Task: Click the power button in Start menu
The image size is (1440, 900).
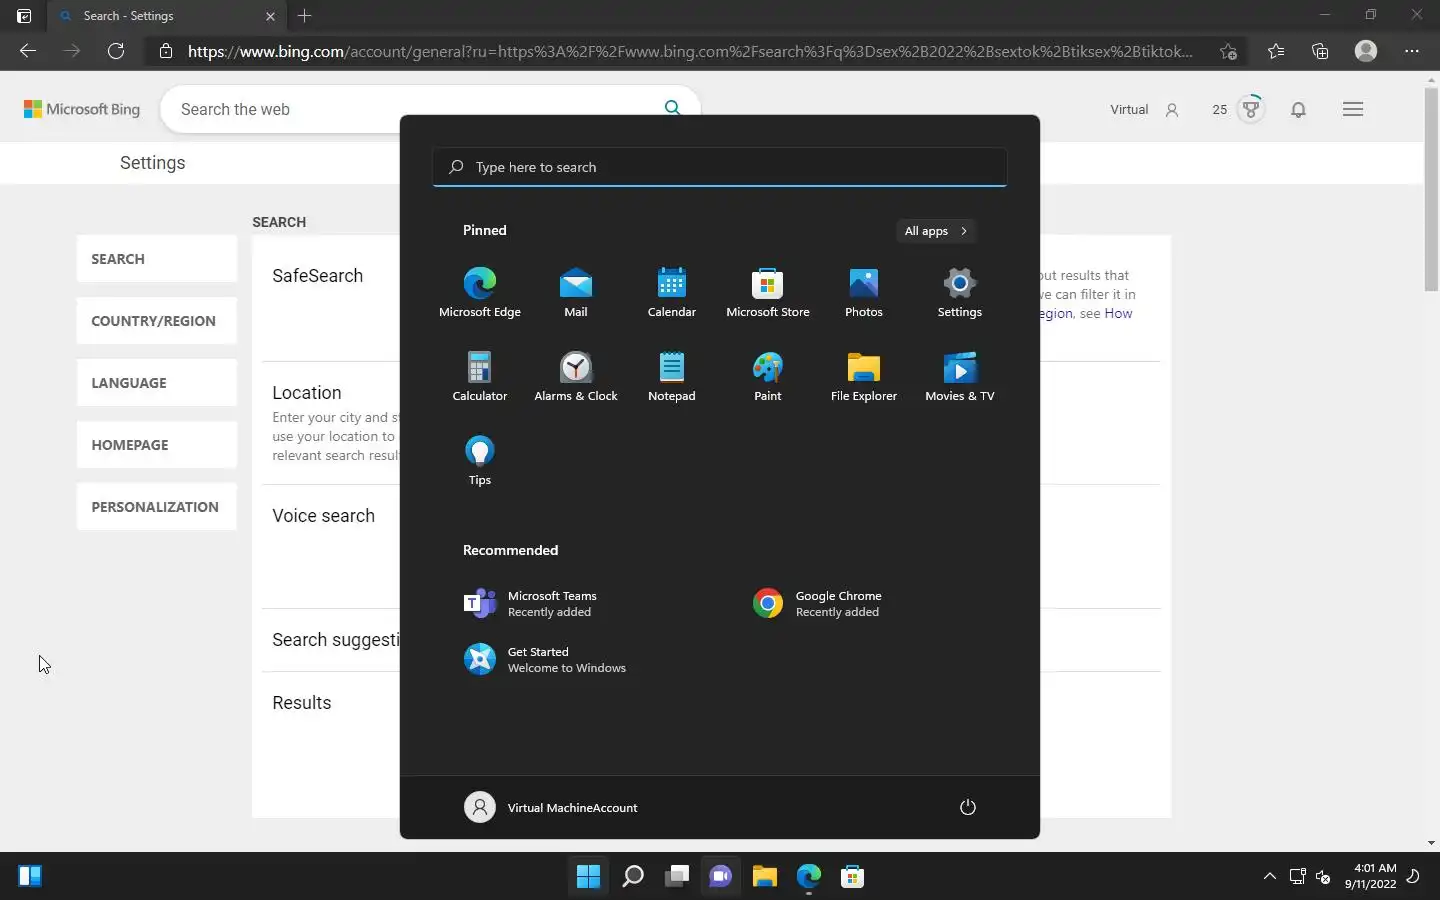Action: [x=967, y=807]
